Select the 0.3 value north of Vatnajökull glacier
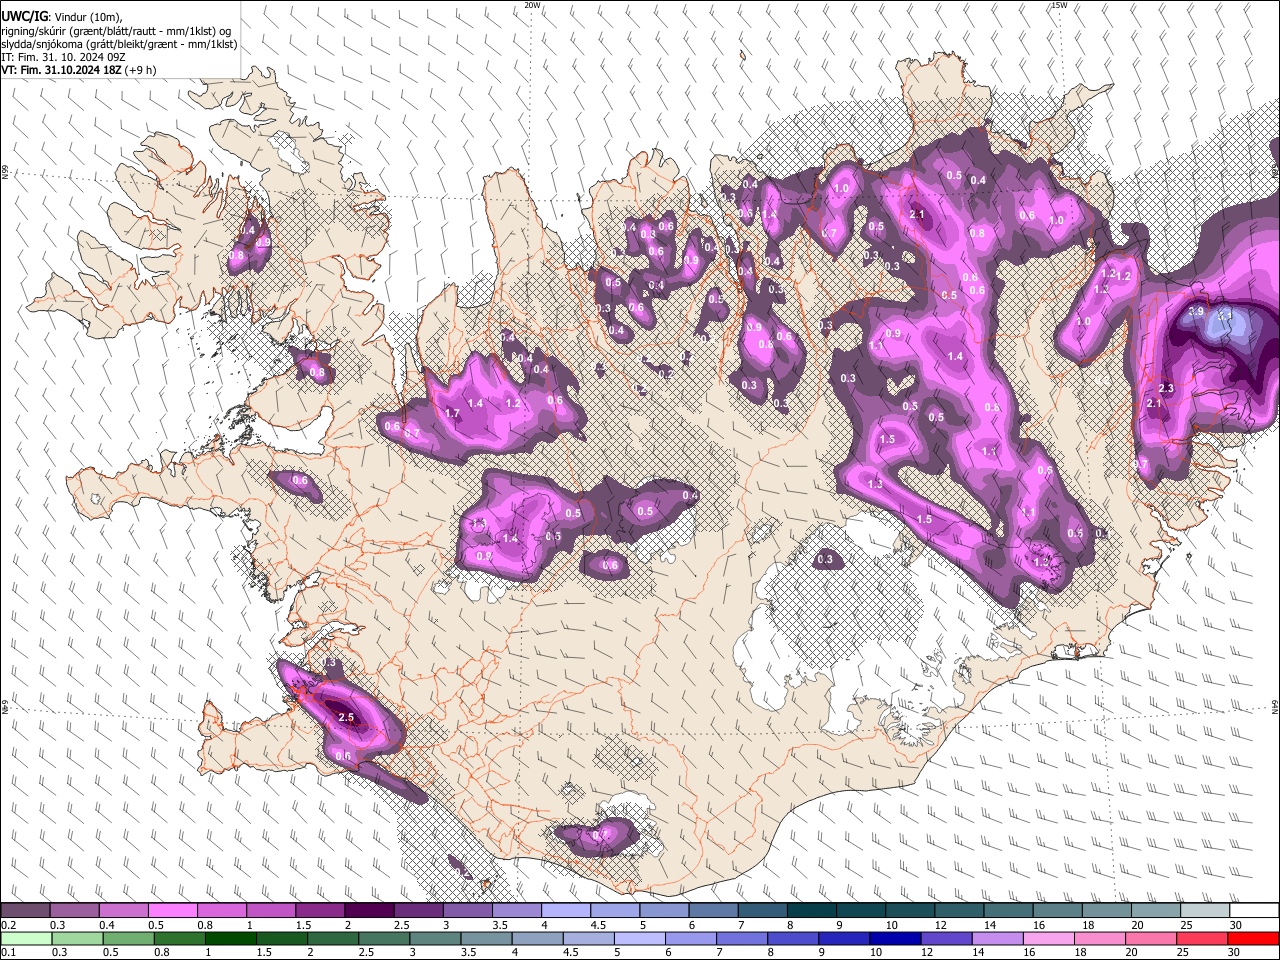Screen dimensions: 1280x960 (825, 560)
